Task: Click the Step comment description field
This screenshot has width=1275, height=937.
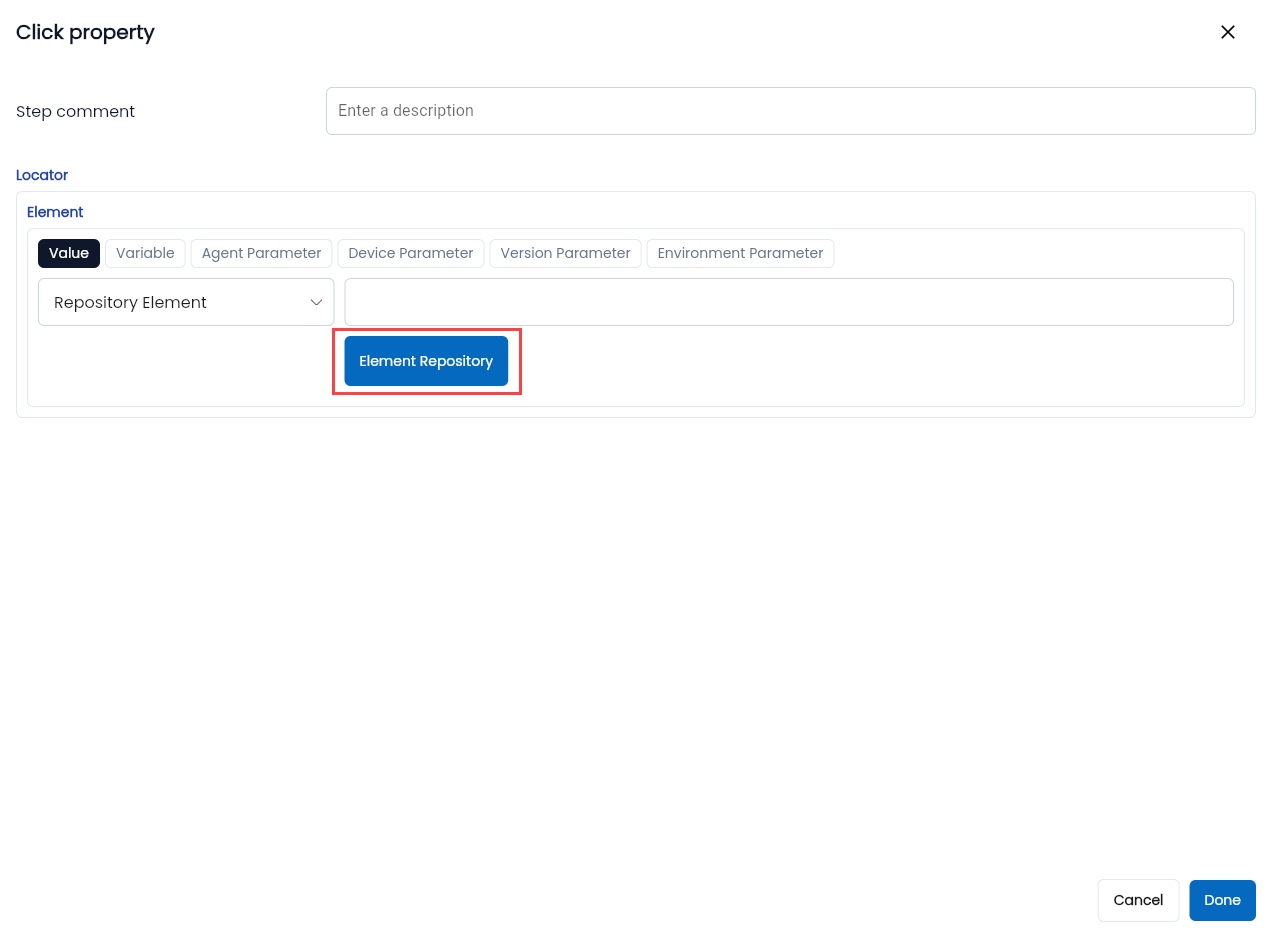Action: [x=790, y=111]
